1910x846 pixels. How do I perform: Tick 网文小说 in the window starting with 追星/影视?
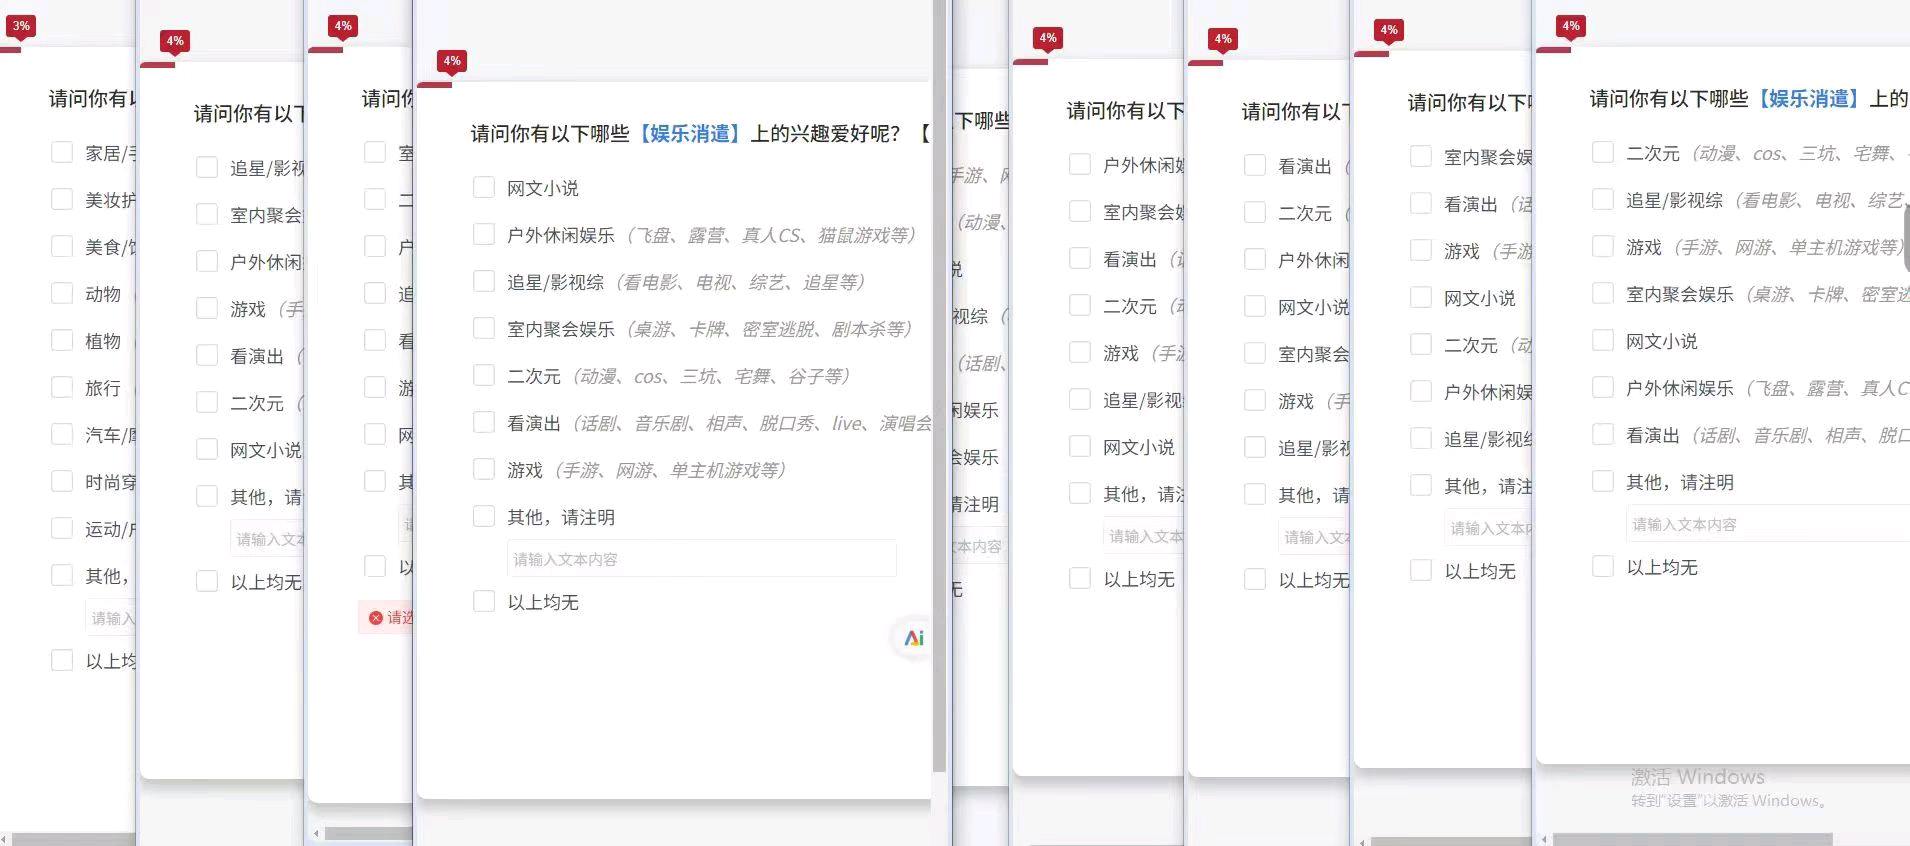(x=207, y=449)
